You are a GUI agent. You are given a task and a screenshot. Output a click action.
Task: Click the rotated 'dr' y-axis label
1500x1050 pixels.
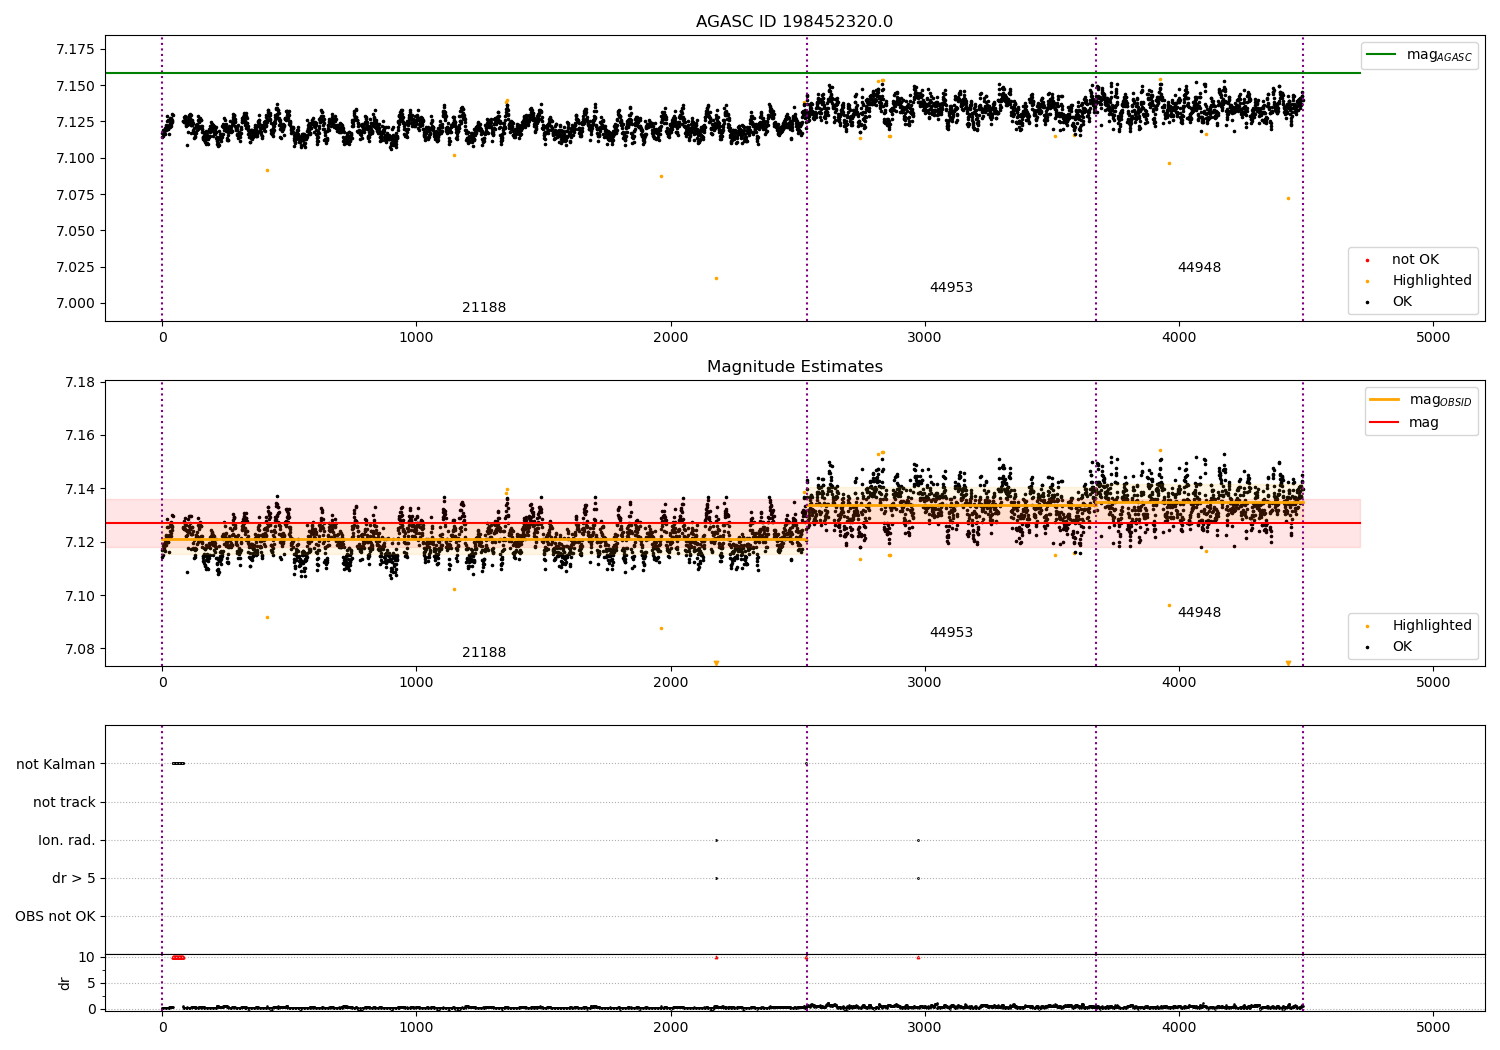click(x=65, y=984)
